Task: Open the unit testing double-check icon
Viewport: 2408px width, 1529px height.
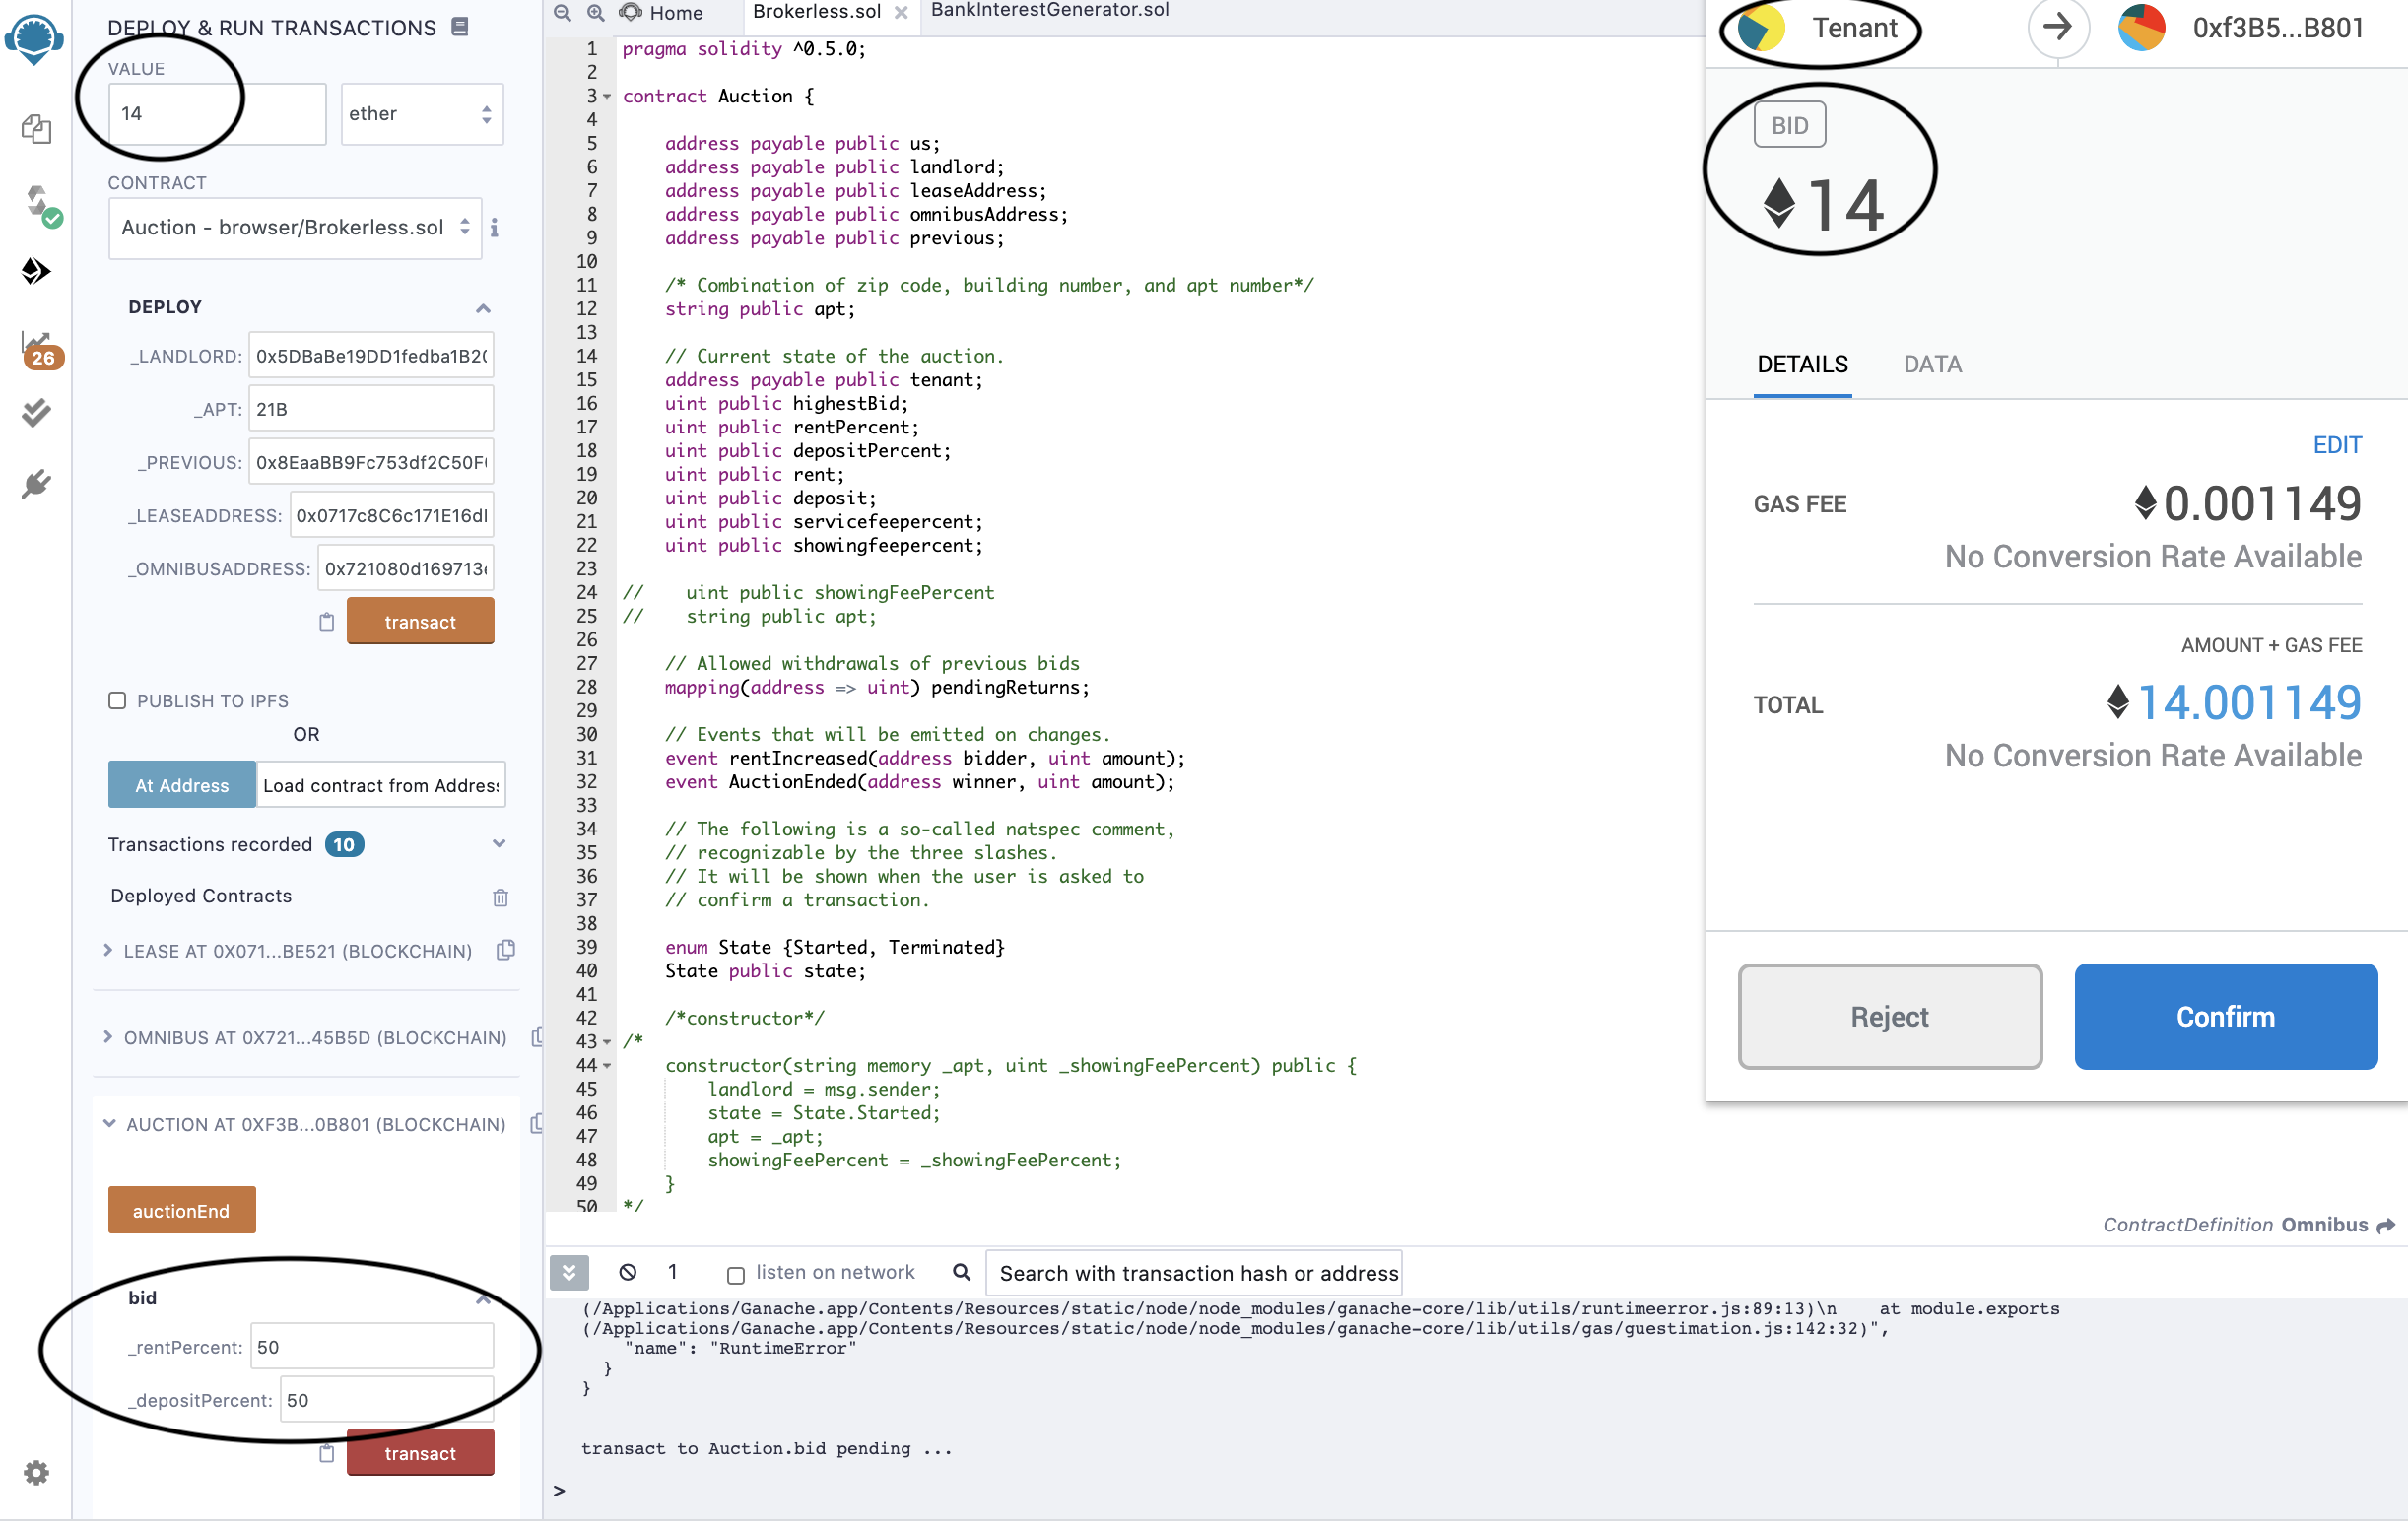Action: coord(36,413)
